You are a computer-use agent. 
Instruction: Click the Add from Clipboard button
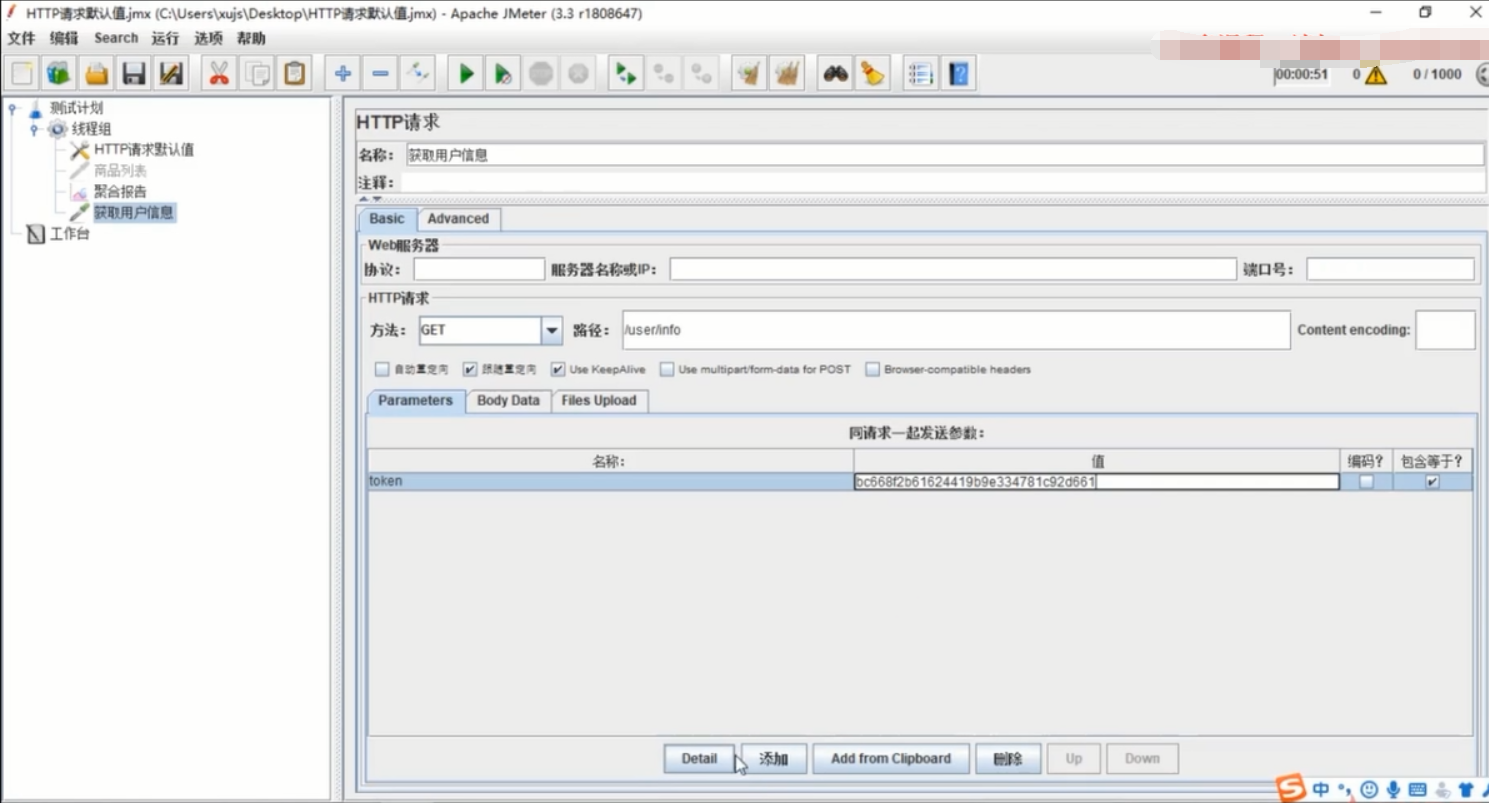[x=891, y=758]
